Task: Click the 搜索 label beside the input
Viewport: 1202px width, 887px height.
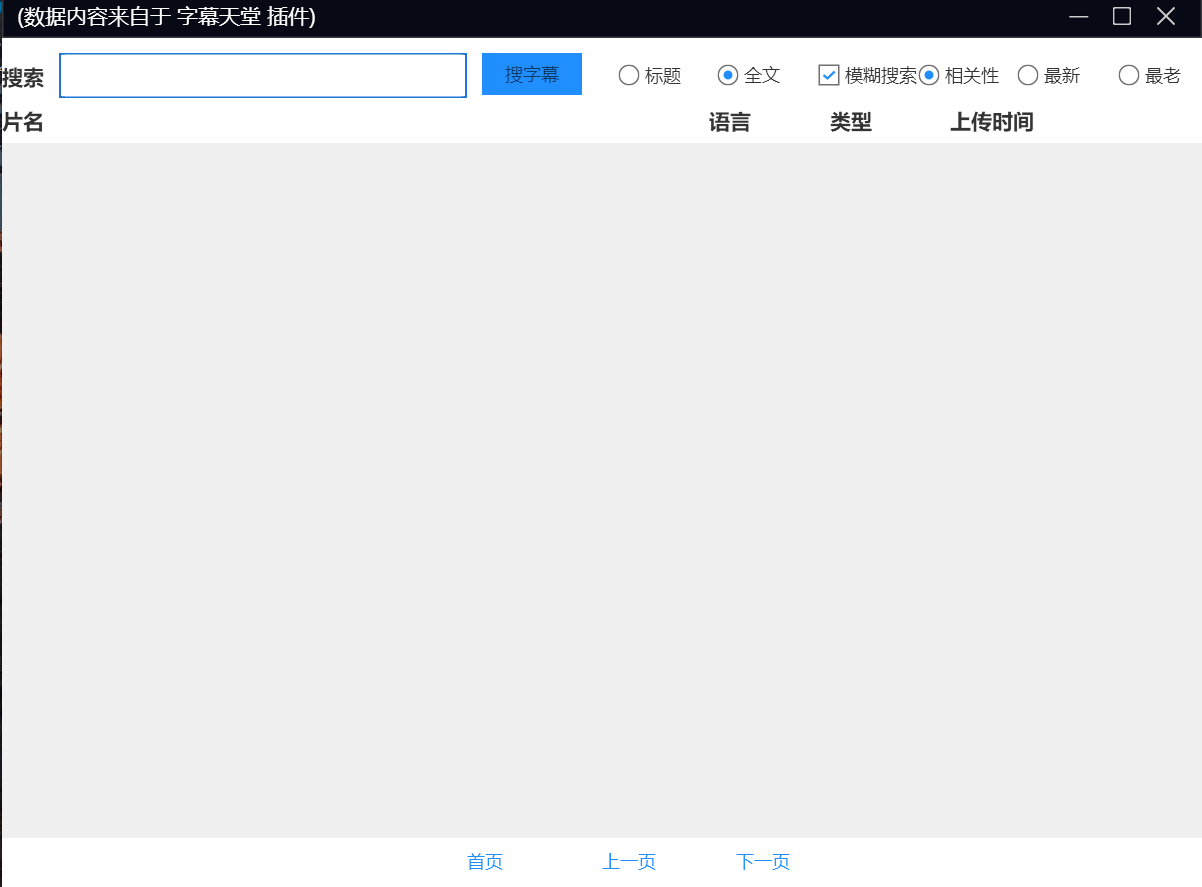Action: click(24, 75)
